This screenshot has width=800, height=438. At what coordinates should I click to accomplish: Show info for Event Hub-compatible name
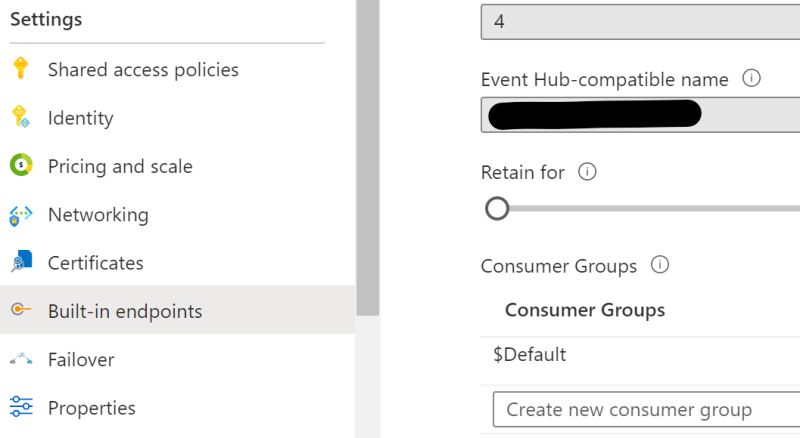pyautogui.click(x=751, y=78)
